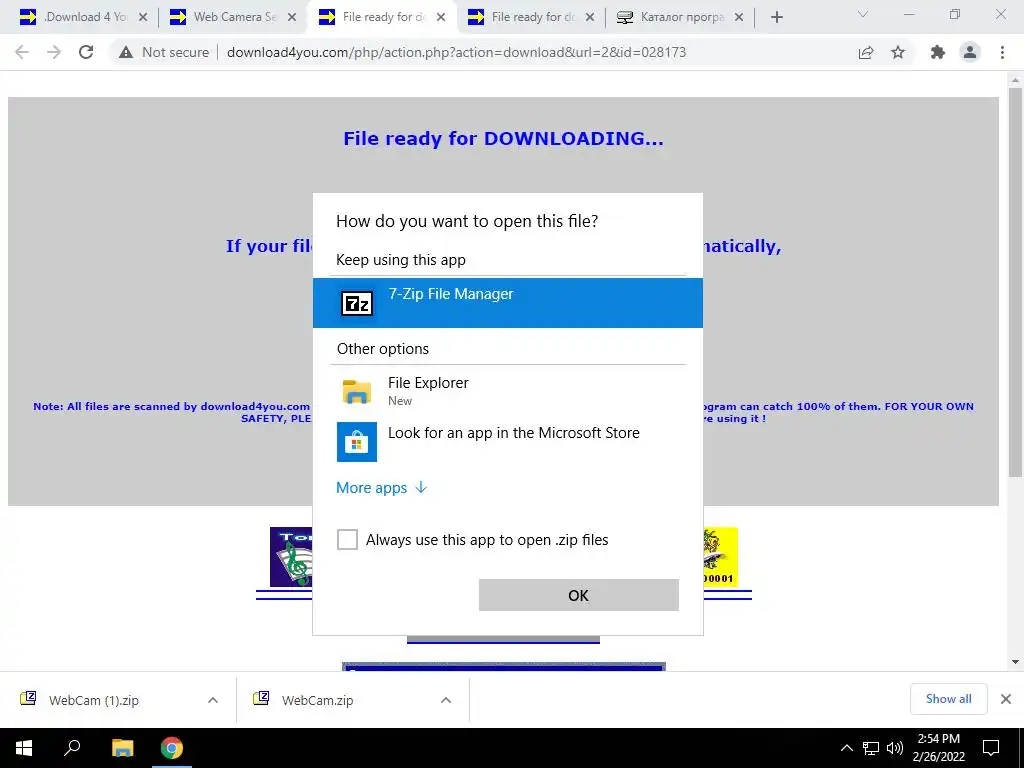Close the active File ready tab

pos(441,18)
